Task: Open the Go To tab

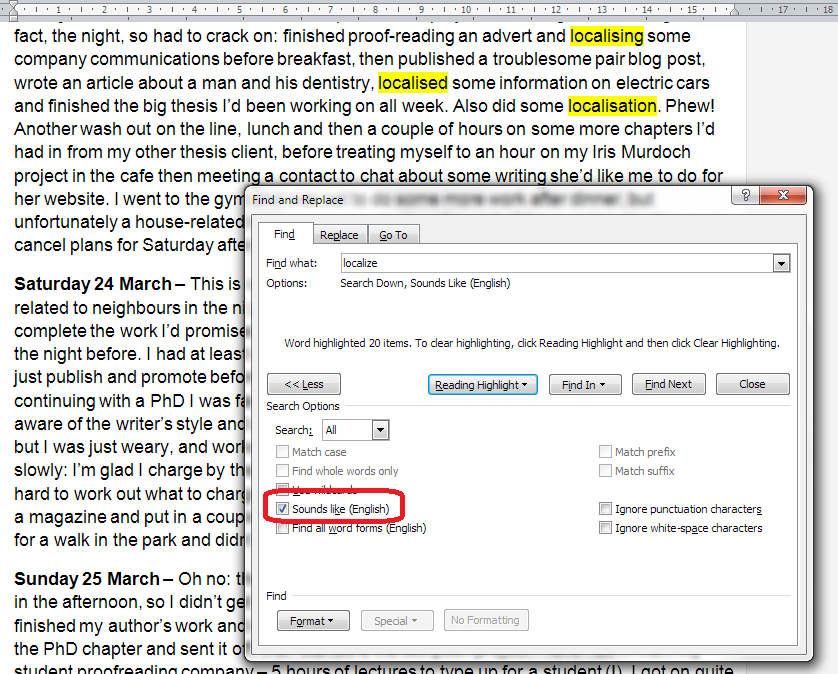Action: coord(393,235)
